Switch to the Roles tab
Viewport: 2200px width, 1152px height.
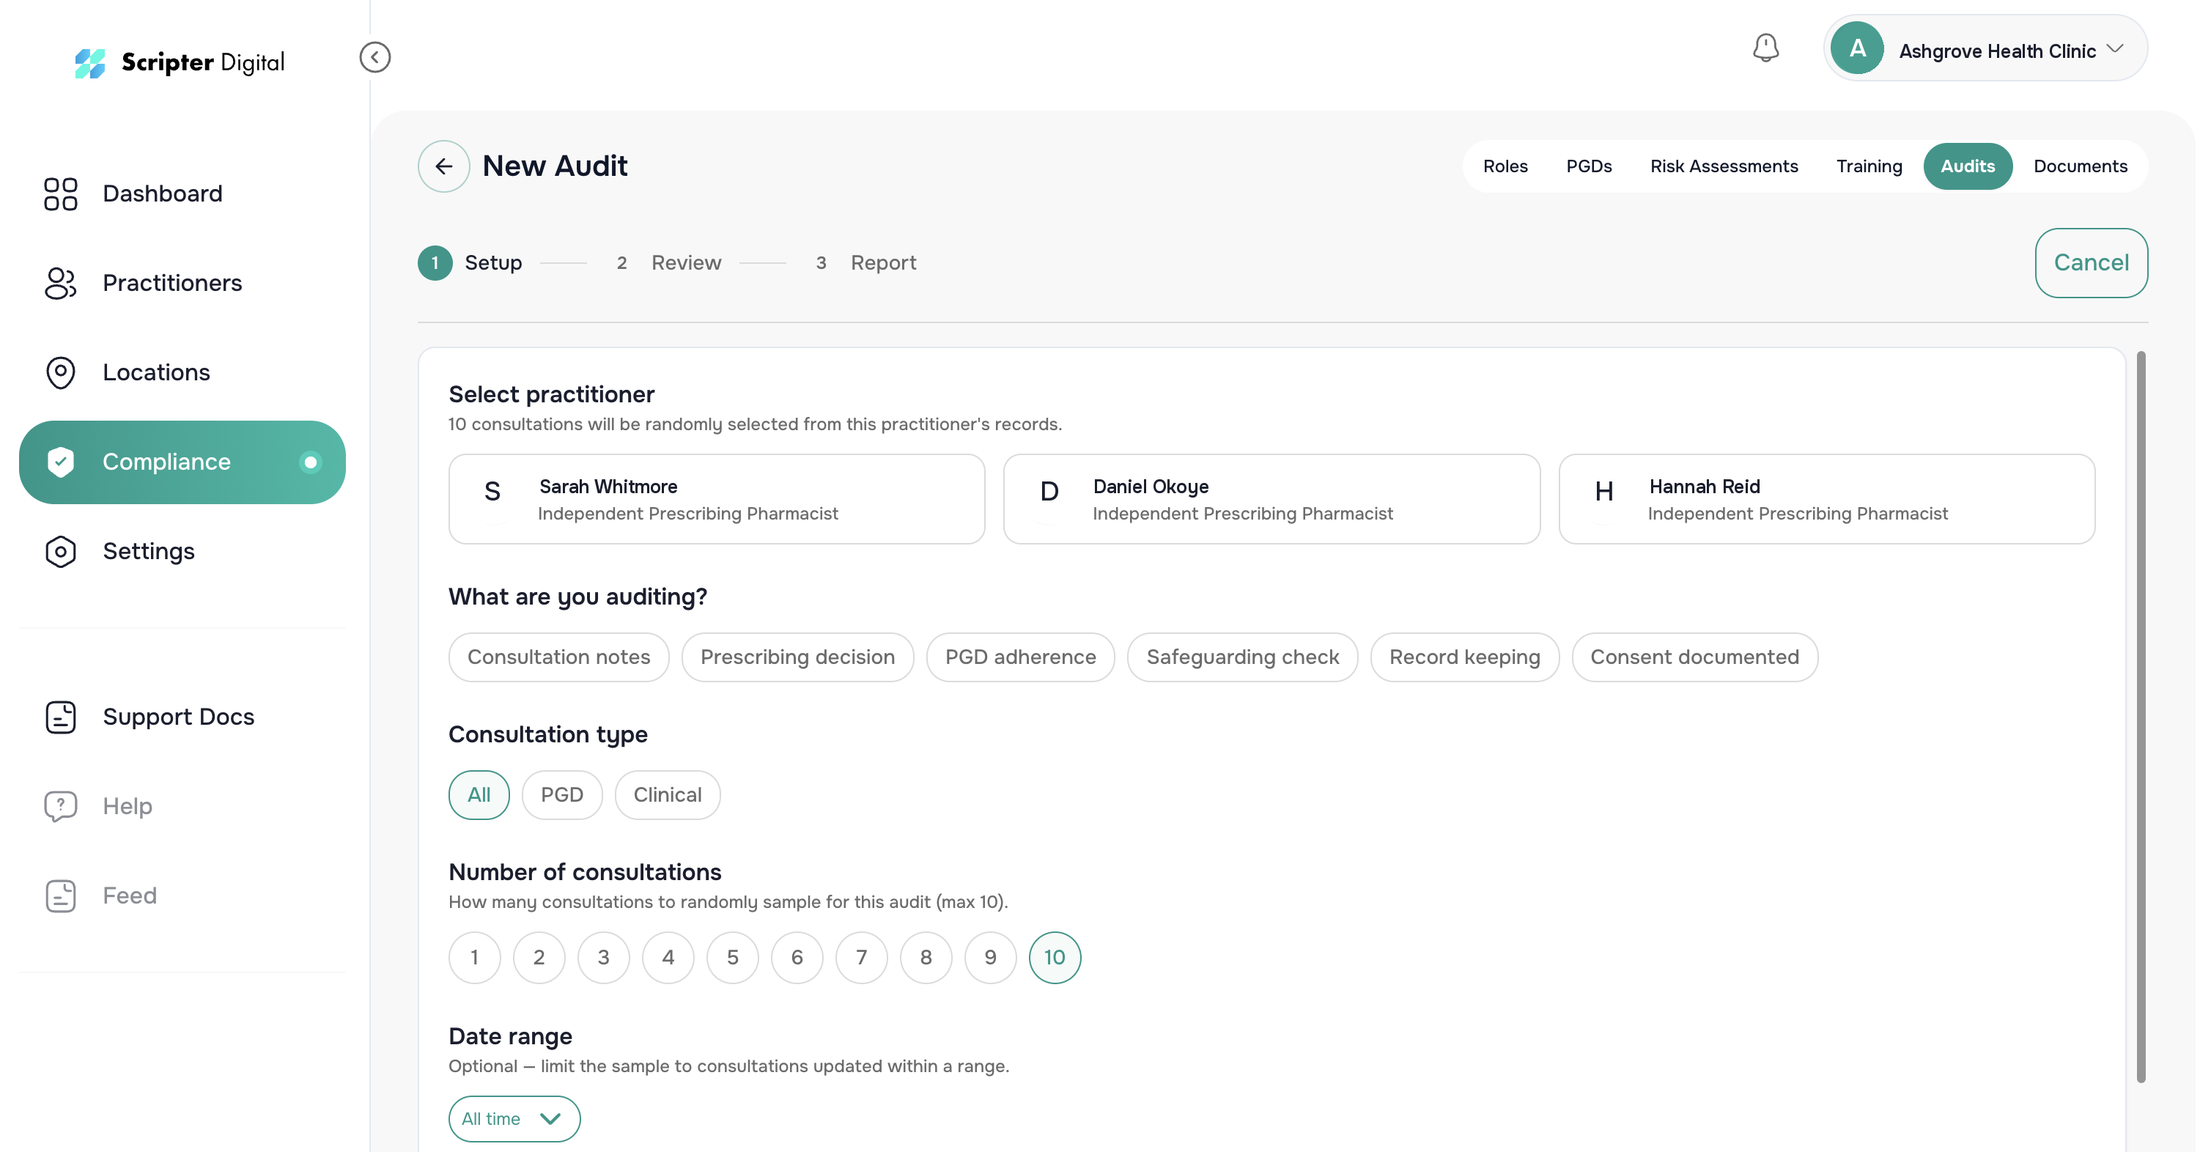1505,166
